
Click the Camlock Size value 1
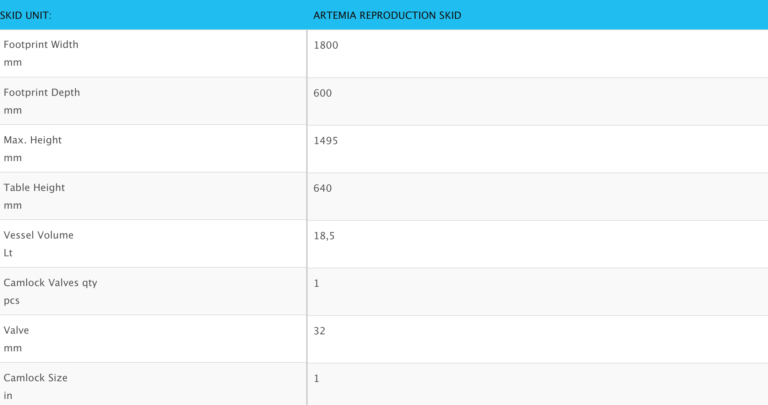[x=317, y=378]
